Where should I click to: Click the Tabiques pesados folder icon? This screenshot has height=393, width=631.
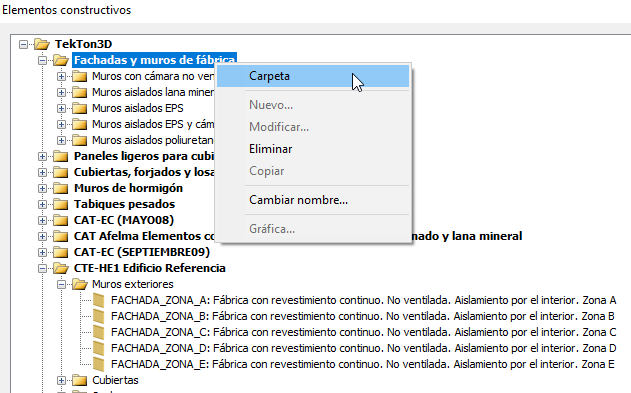[x=61, y=204]
